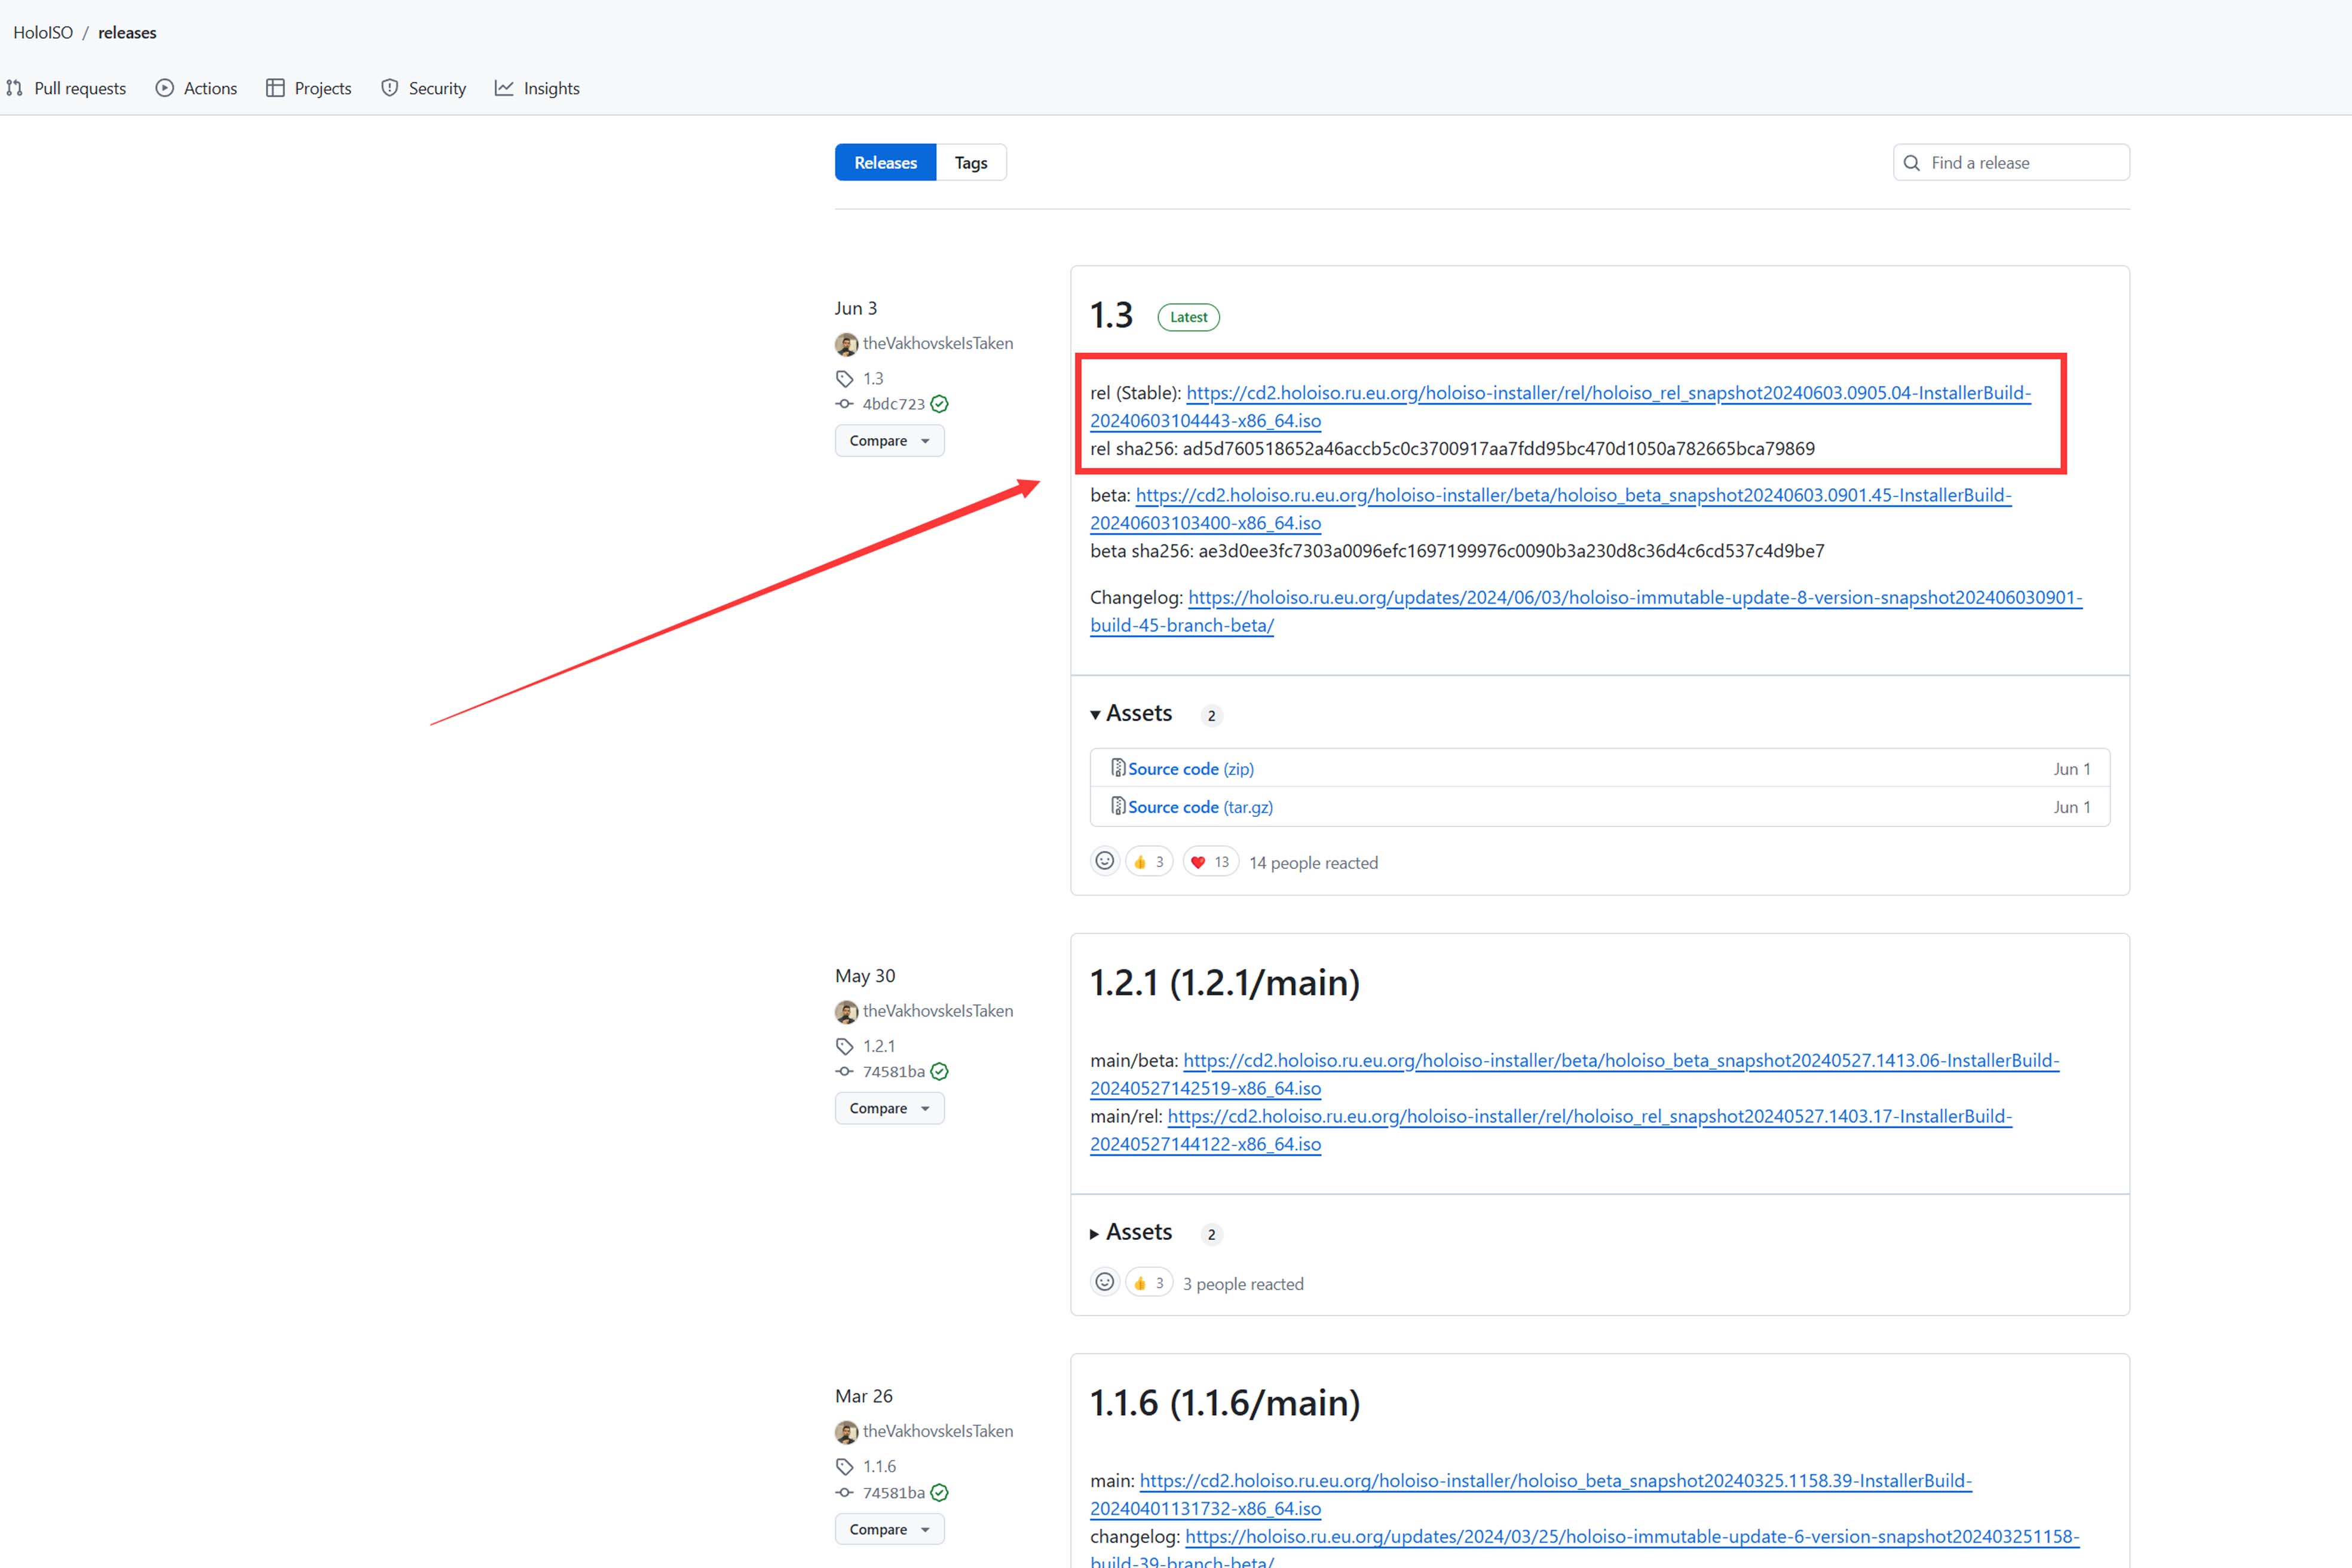The width and height of the screenshot is (2352, 1568).
Task: Open the 1.1.6 (1.1.6/main) release title
Action: point(1225,1403)
